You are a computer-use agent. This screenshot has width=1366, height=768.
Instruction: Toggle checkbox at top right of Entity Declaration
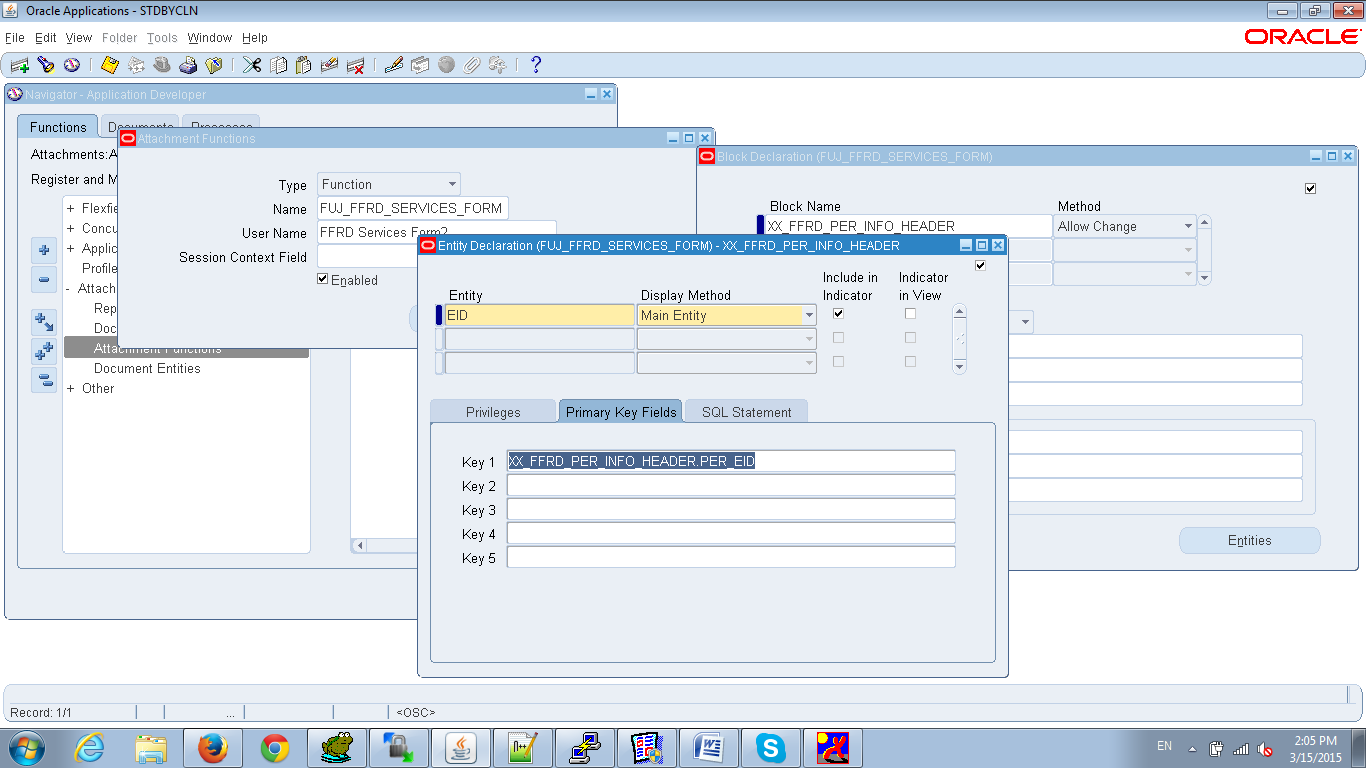(x=980, y=265)
